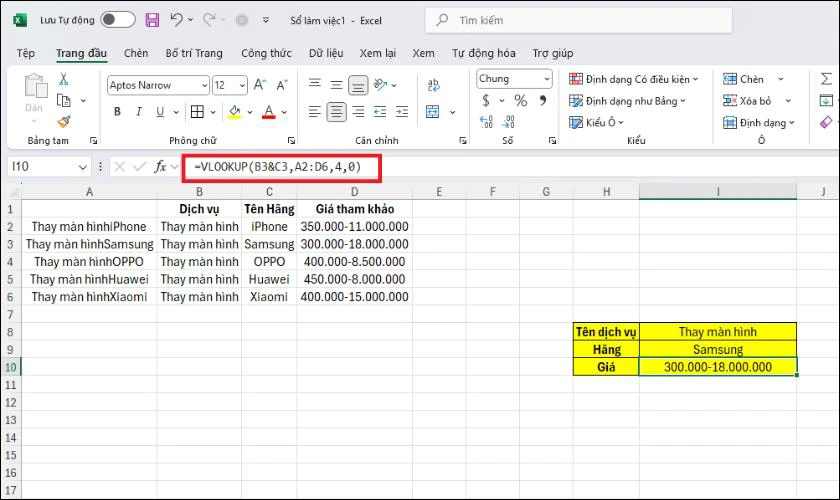
Task: Click the Decrease Decimal icon
Action: click(508, 122)
